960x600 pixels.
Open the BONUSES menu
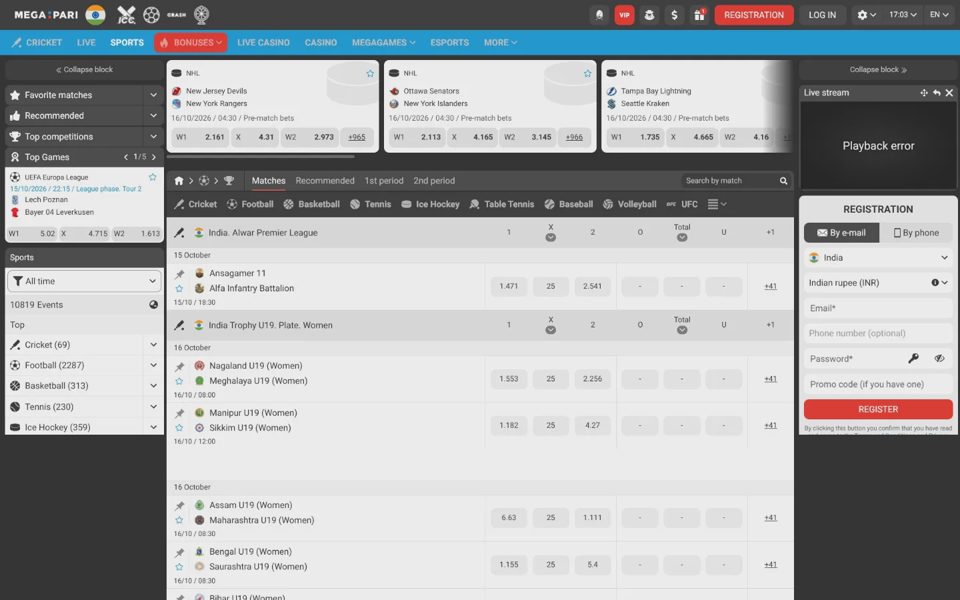pyautogui.click(x=190, y=43)
